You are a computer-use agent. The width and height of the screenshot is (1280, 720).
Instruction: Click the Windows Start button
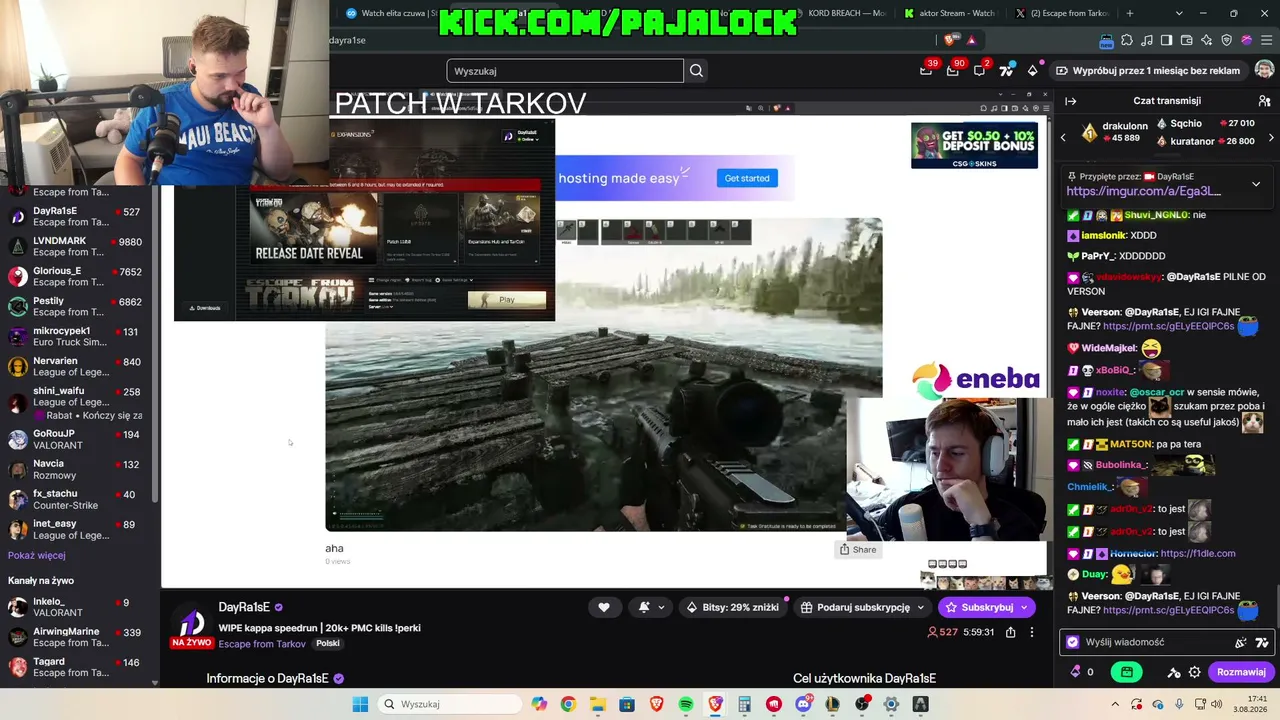click(360, 704)
